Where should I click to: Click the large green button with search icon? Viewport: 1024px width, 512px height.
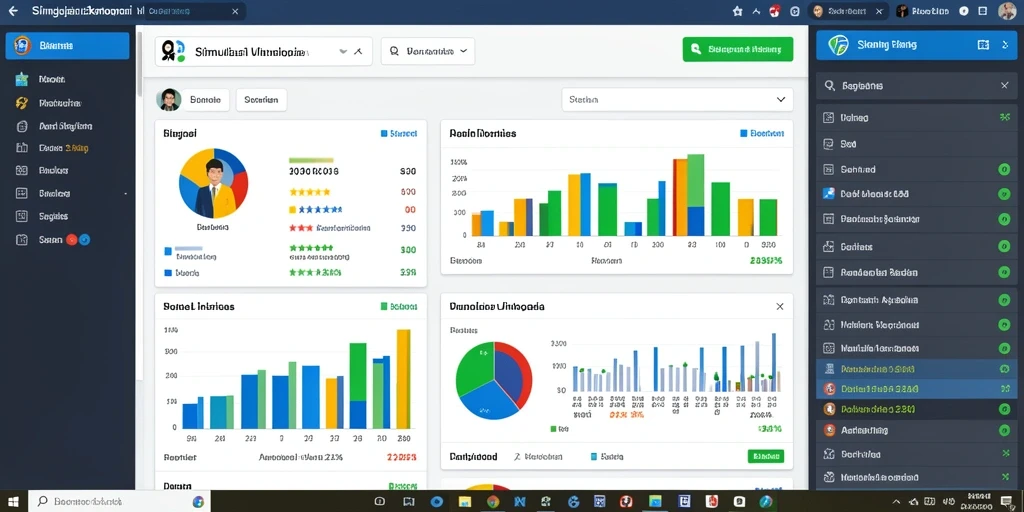pos(737,49)
